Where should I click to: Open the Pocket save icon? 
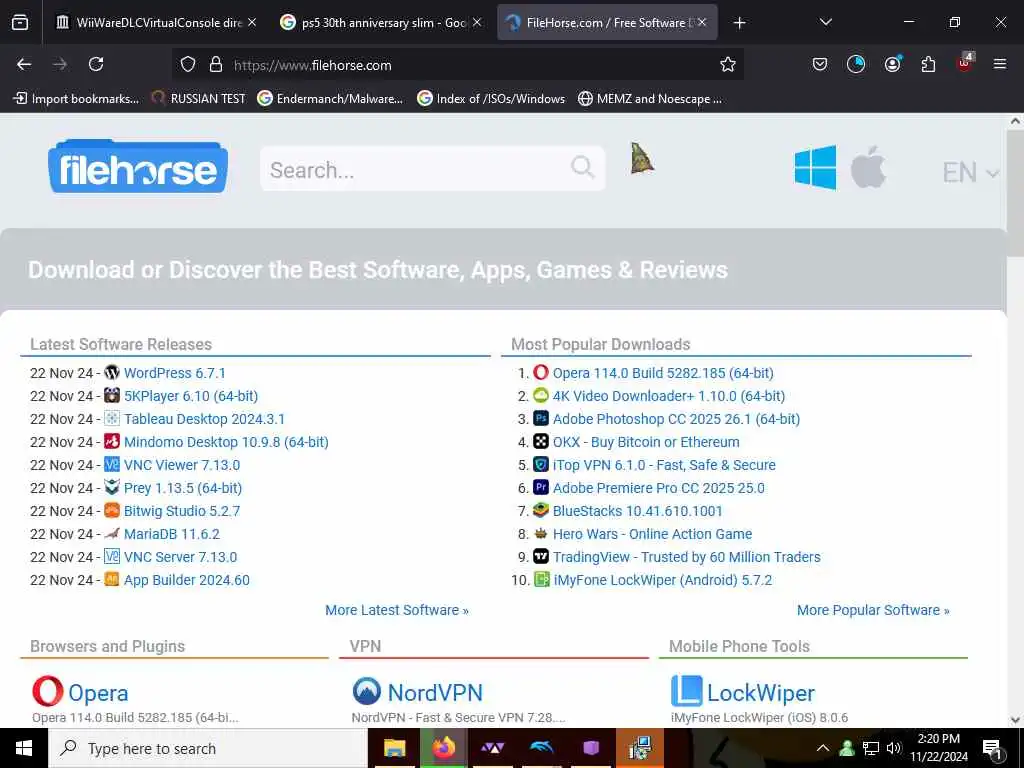820,64
